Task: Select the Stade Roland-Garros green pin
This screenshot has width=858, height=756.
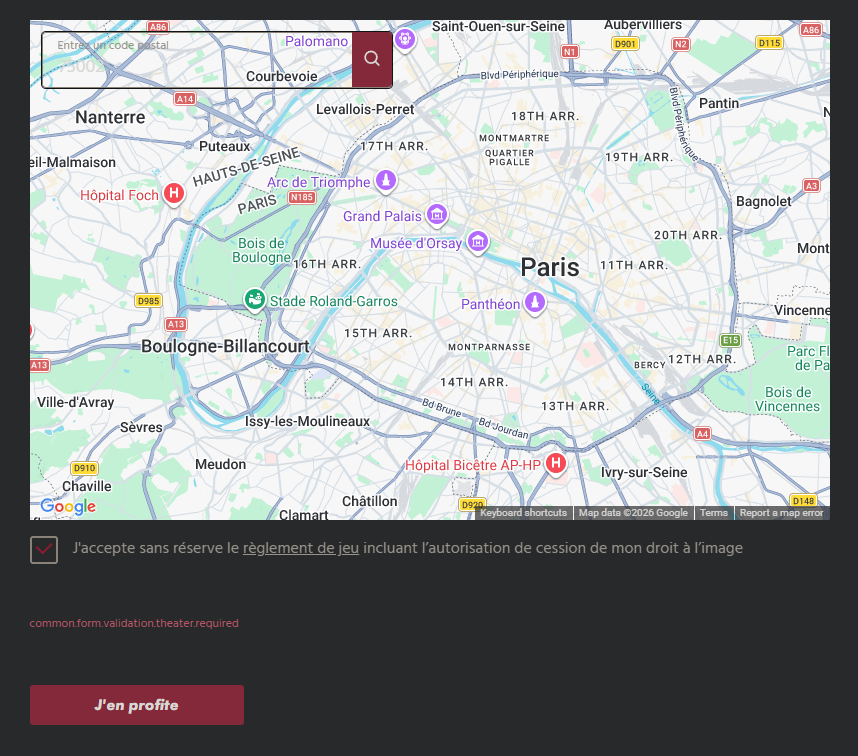Action: click(x=254, y=300)
